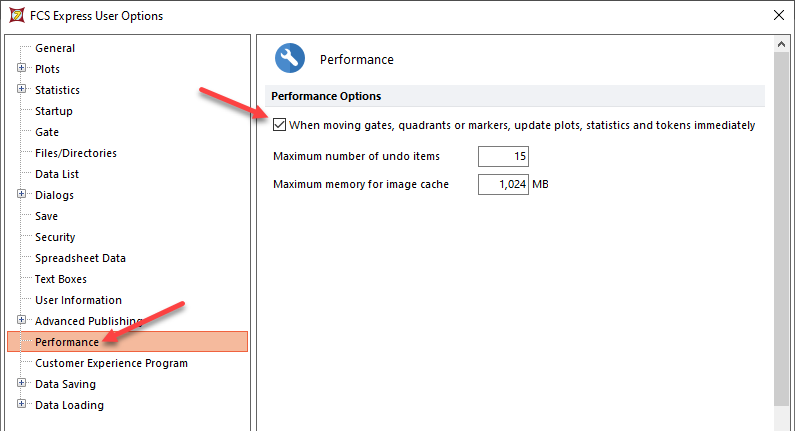The image size is (795, 431).
Task: Toggle immediate update when moving gates checkbox
Action: pyautogui.click(x=279, y=126)
